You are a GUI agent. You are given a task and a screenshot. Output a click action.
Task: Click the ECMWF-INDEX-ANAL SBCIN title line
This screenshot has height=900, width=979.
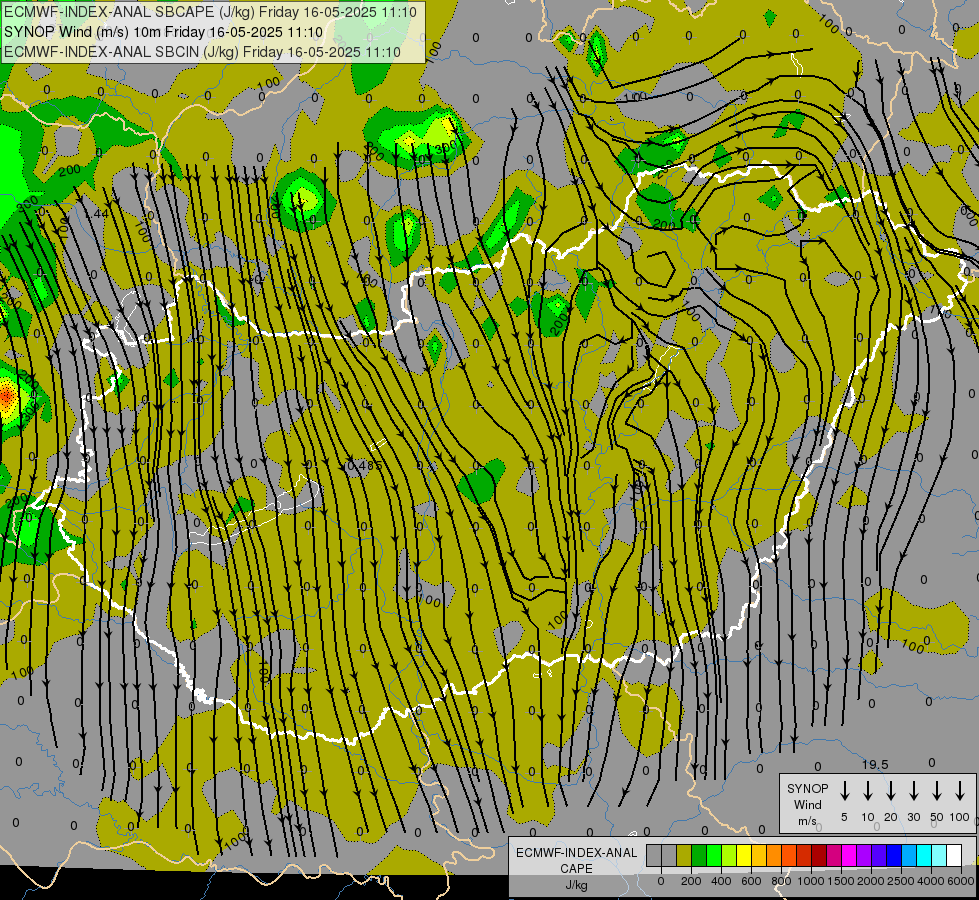point(202,52)
